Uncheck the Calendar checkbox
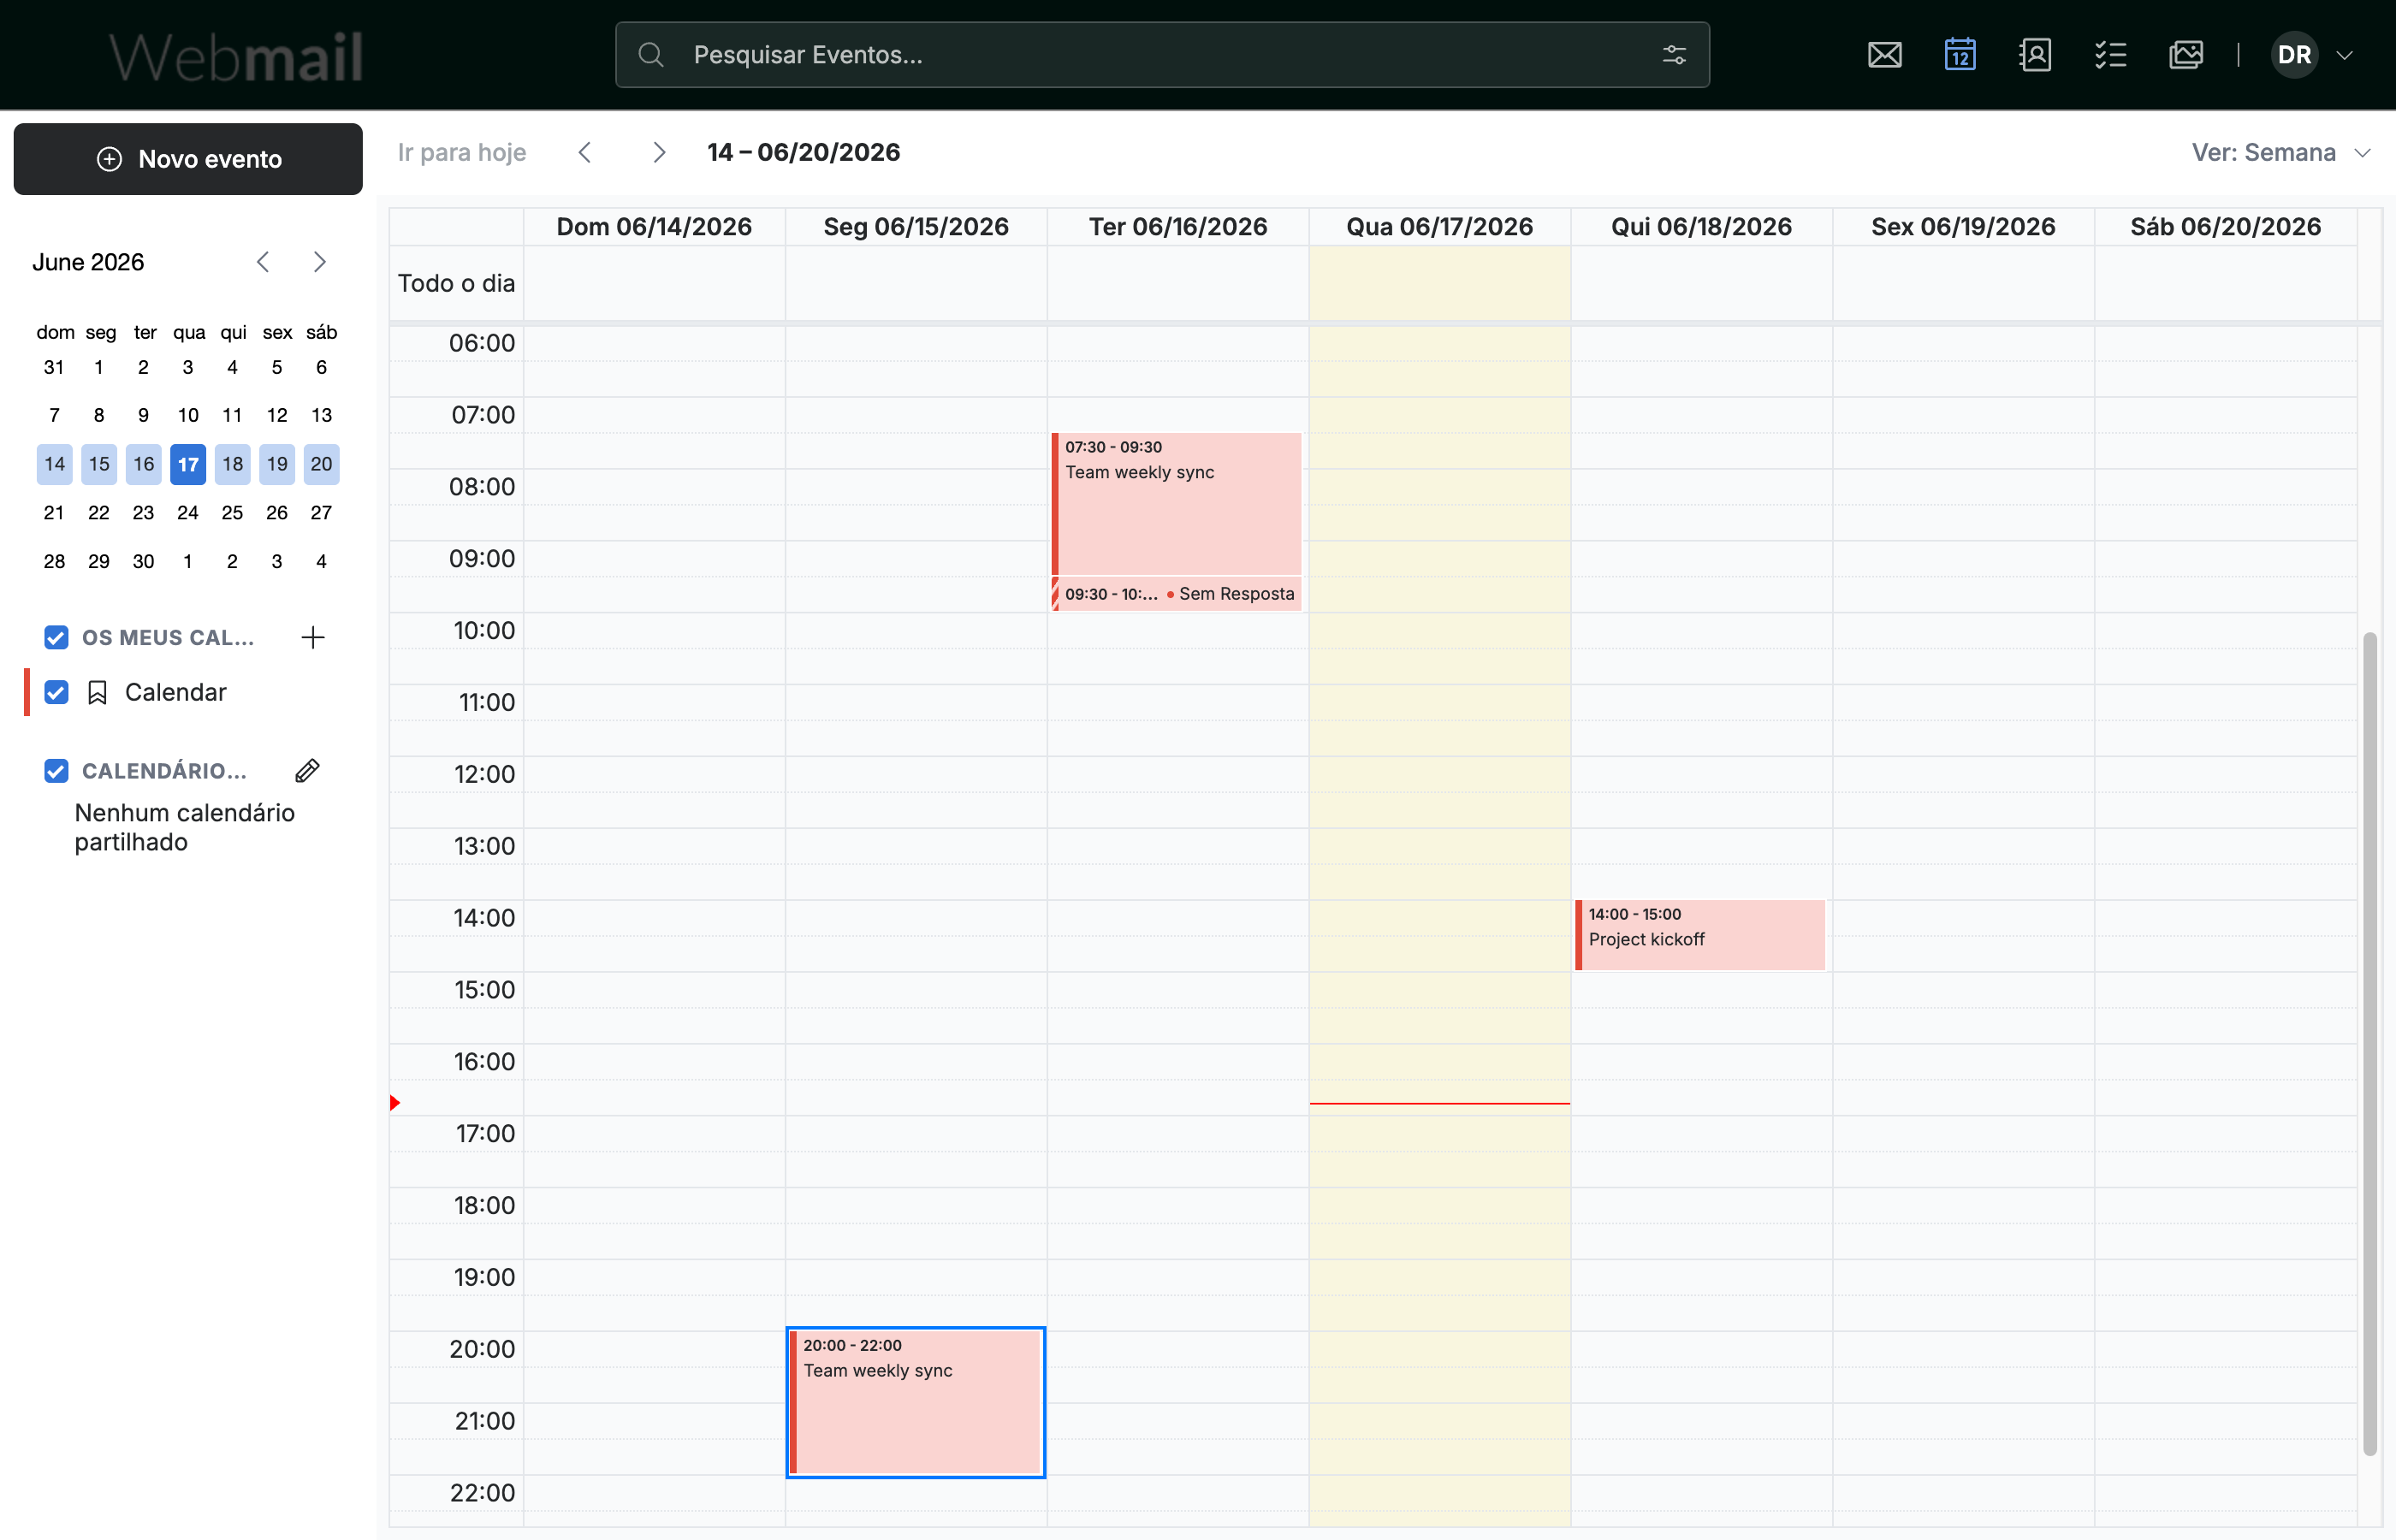Screen dimensions: 2396x1540 [x=56, y=692]
